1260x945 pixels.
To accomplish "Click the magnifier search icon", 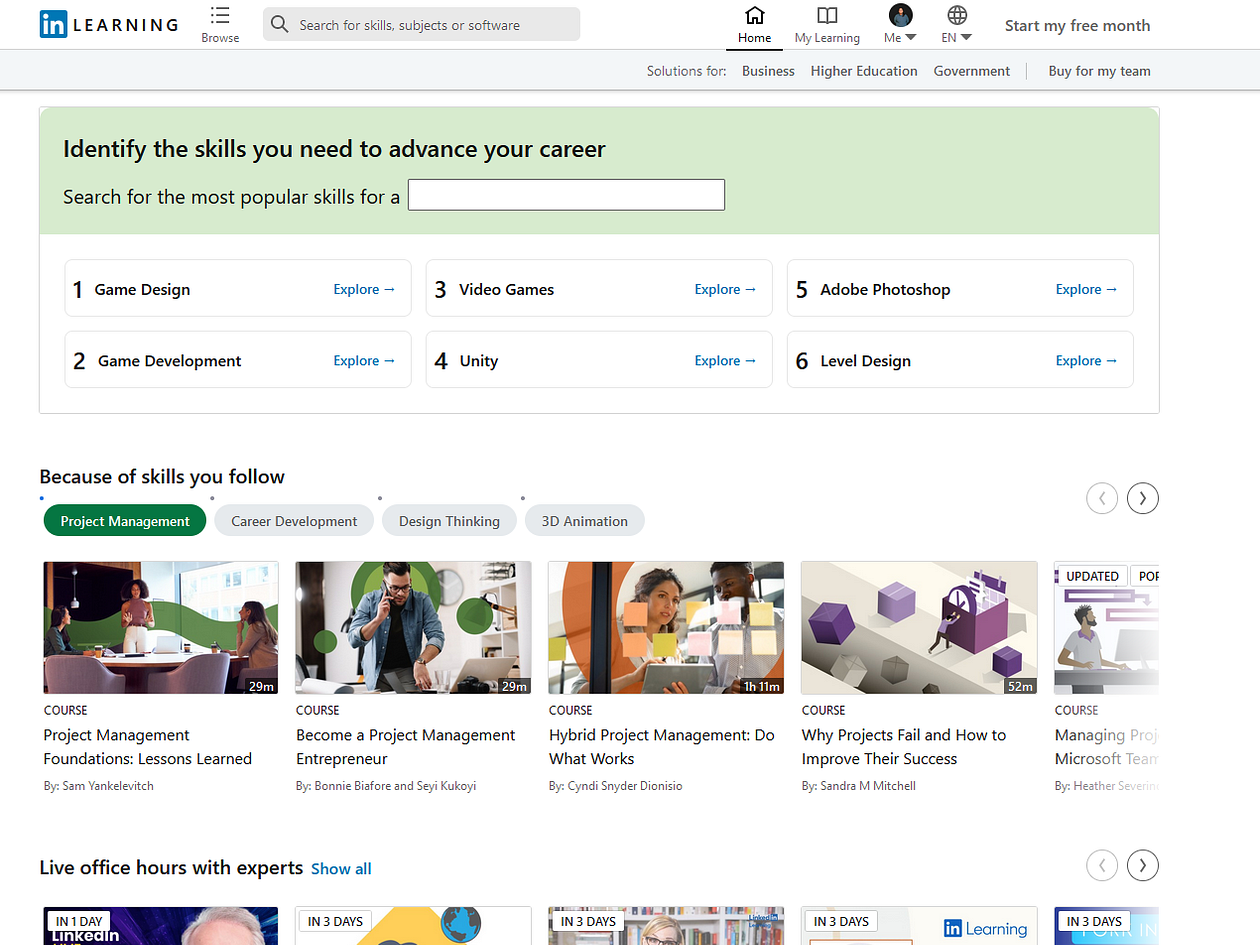I will (280, 25).
